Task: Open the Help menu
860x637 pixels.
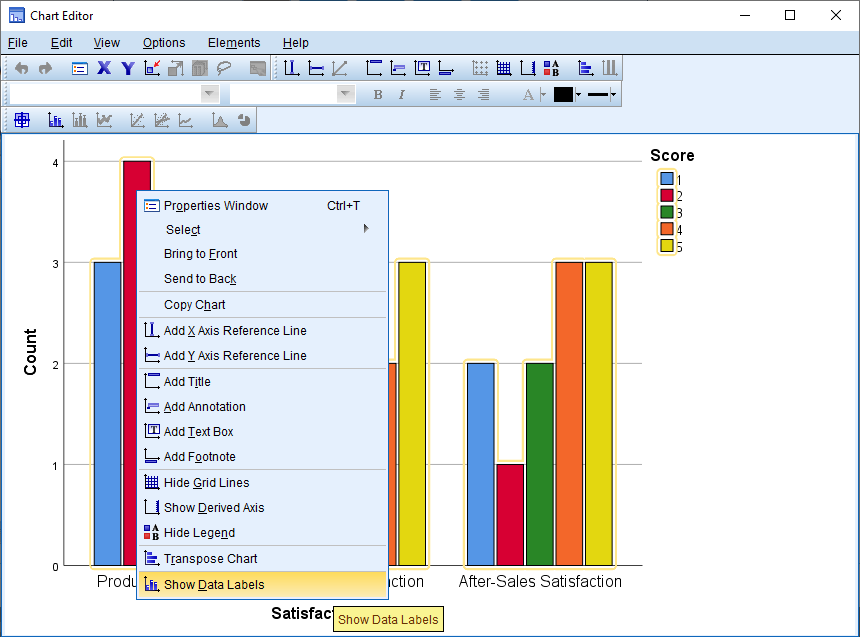Action: tap(296, 43)
